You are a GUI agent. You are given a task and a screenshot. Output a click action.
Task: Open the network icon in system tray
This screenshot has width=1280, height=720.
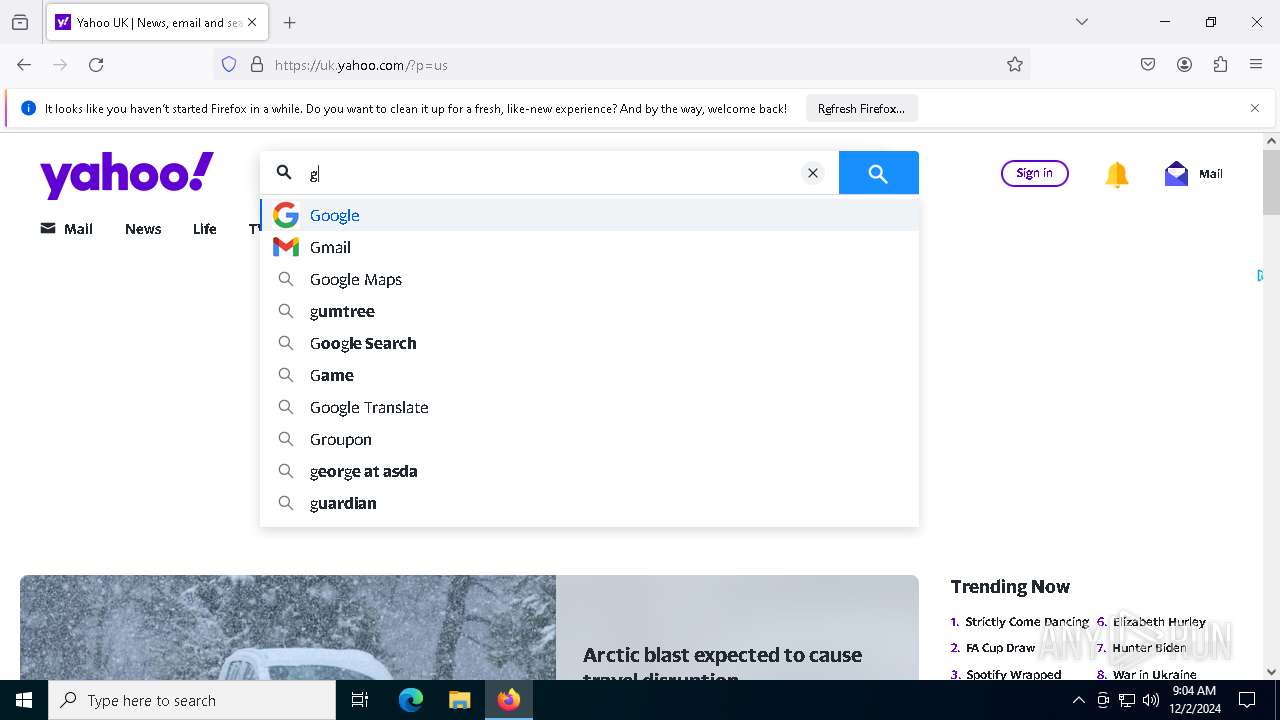coord(1127,700)
